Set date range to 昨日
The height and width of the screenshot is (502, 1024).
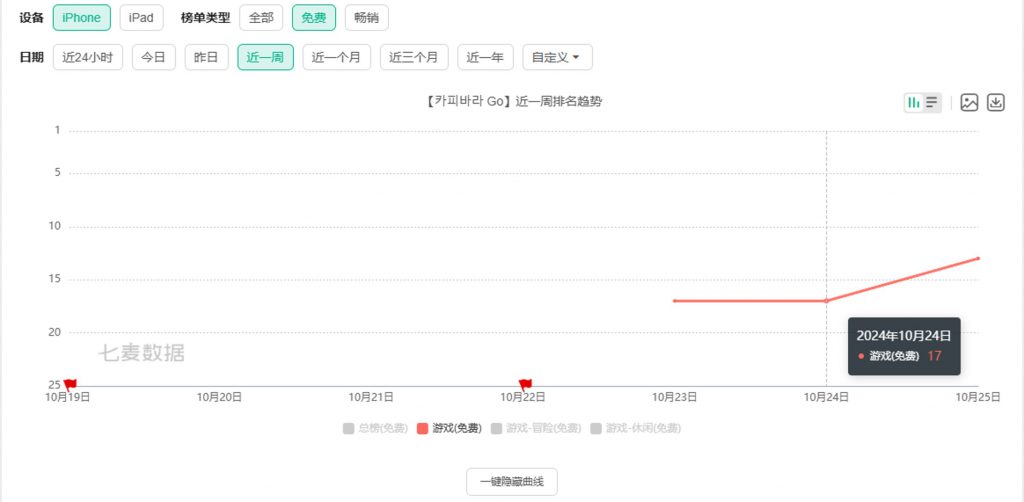pyautogui.click(x=206, y=57)
